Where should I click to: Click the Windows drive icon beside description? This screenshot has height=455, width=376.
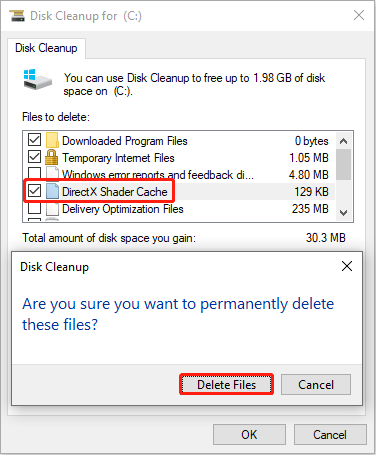pos(38,79)
